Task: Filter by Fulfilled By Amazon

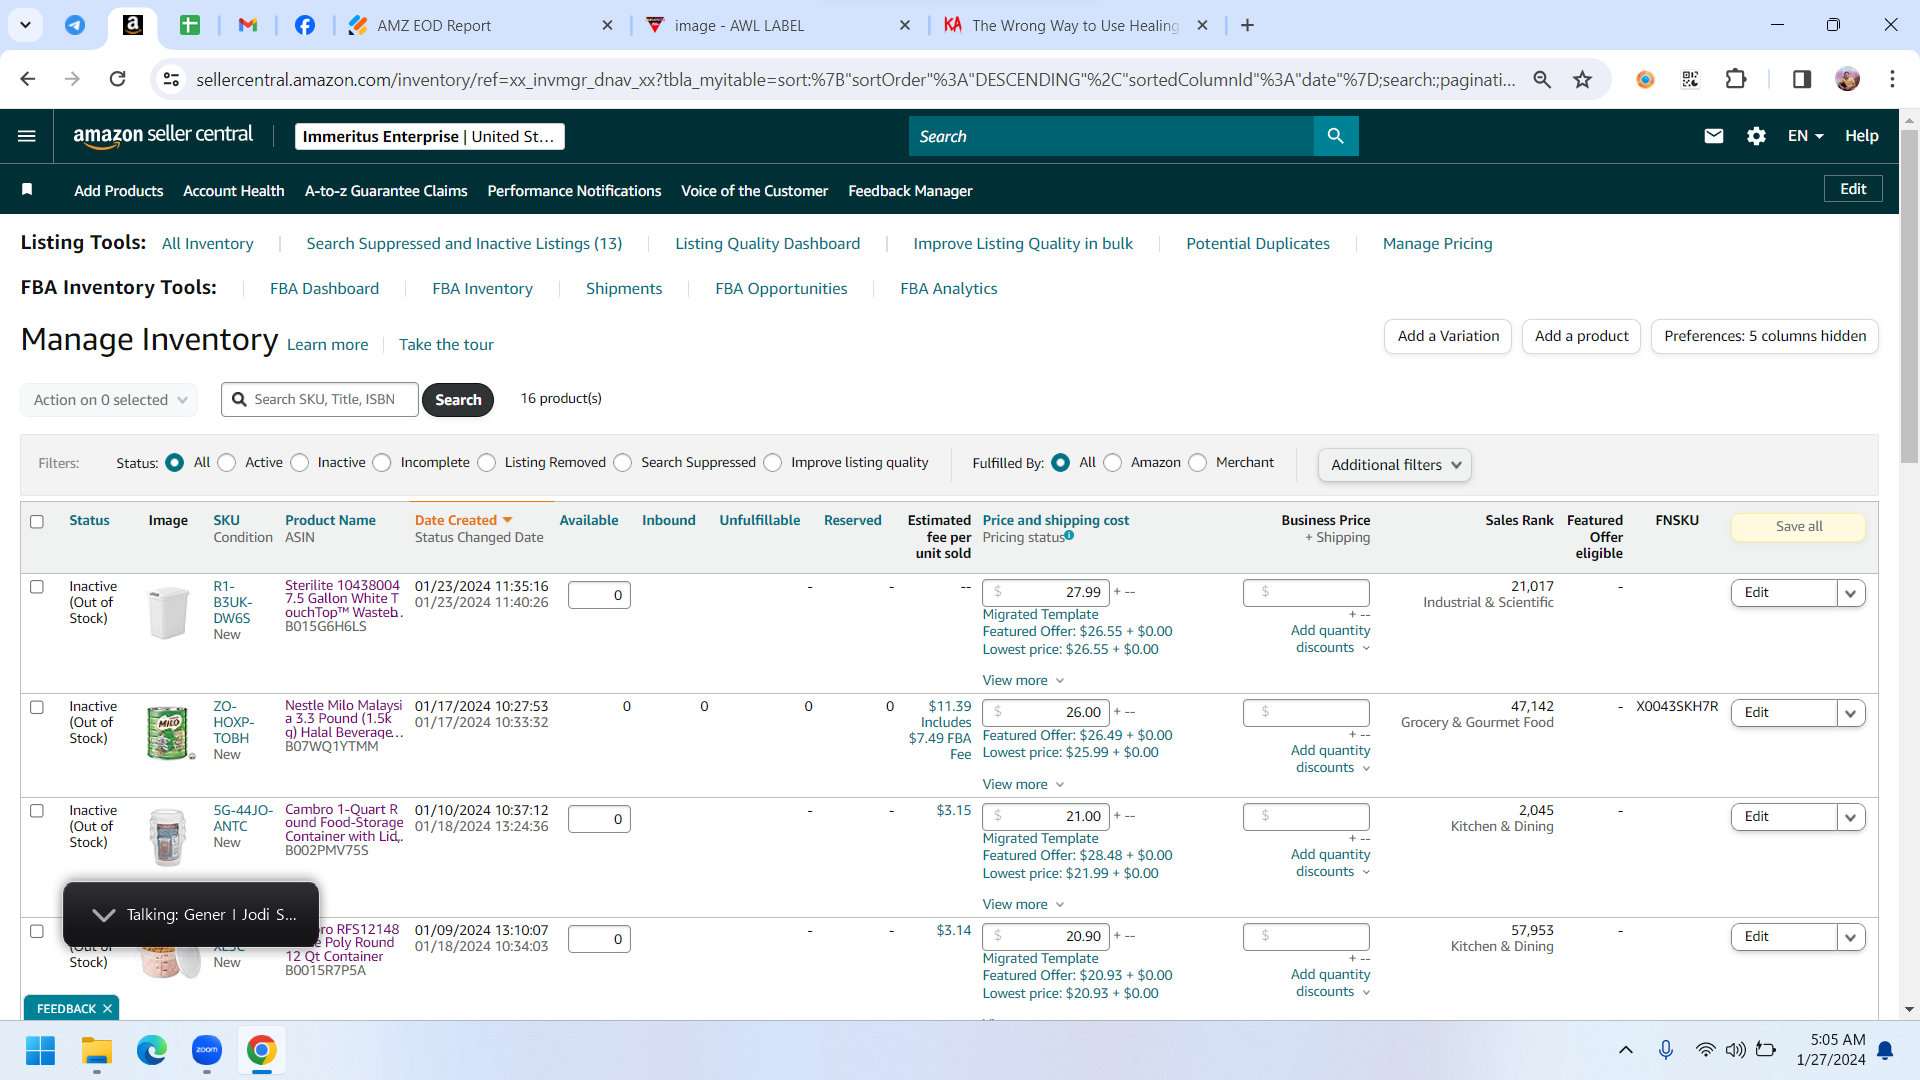Action: [x=1113, y=463]
